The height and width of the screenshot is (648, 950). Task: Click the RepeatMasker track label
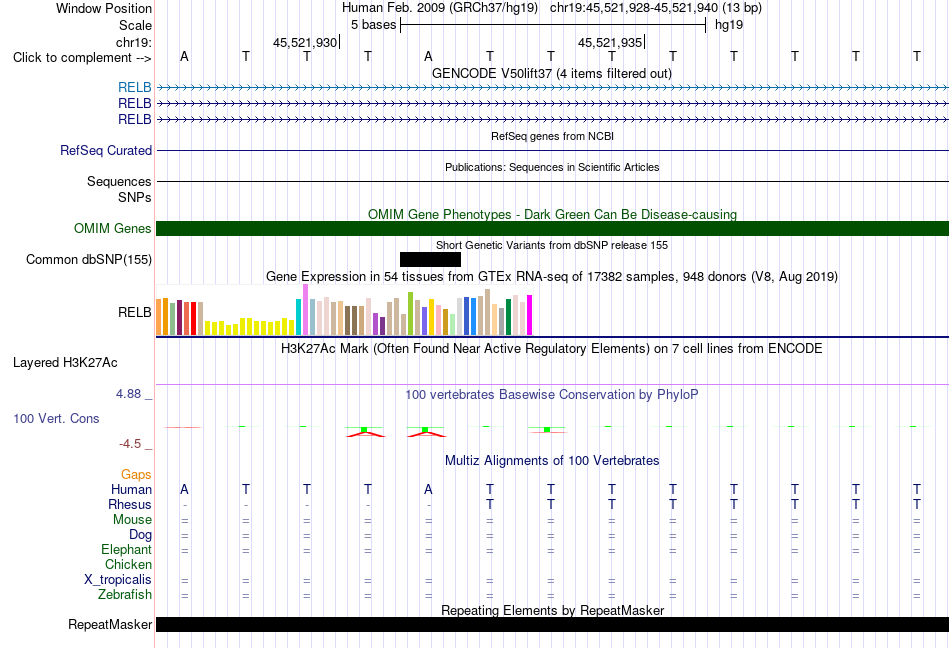coord(110,624)
